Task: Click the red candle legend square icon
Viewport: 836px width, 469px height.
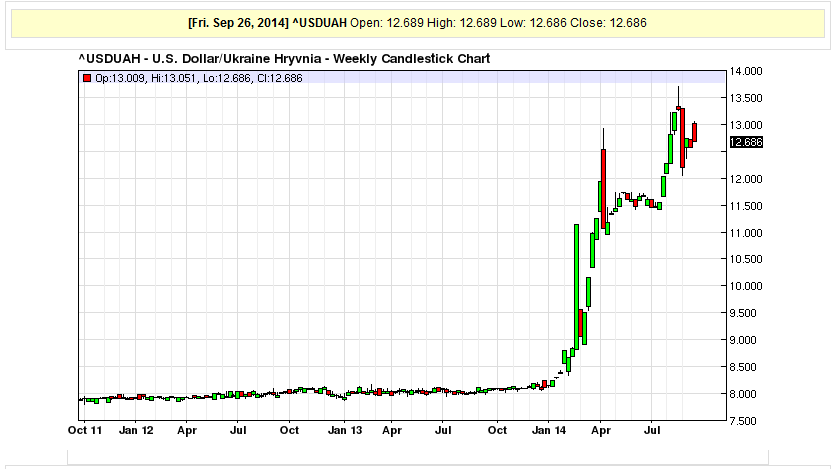Action: (87, 78)
